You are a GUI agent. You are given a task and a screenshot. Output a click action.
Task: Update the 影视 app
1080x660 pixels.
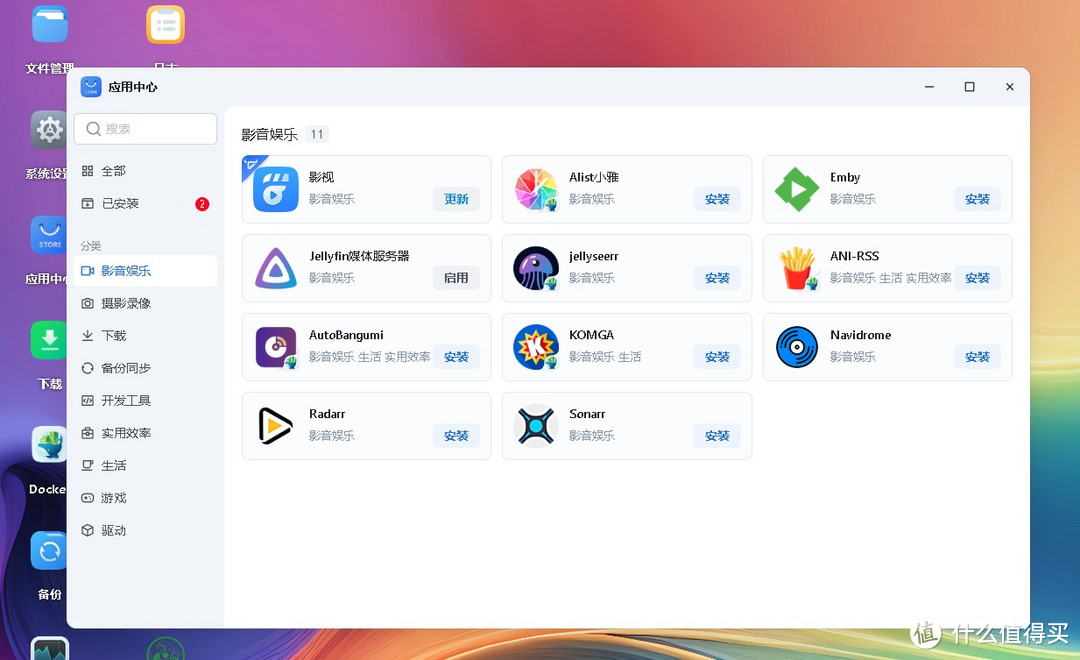point(456,199)
